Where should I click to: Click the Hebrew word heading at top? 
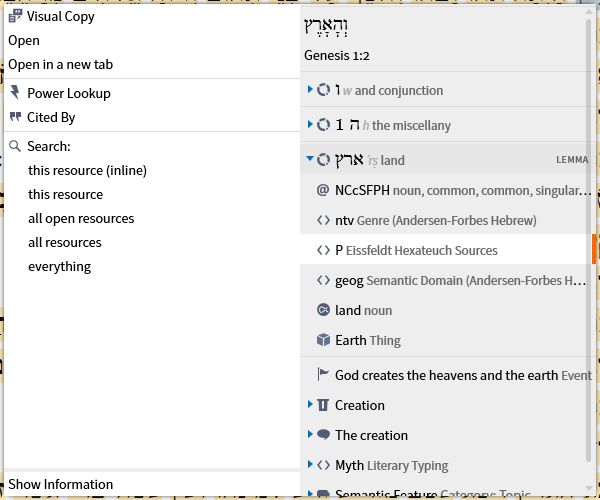[x=326, y=27]
